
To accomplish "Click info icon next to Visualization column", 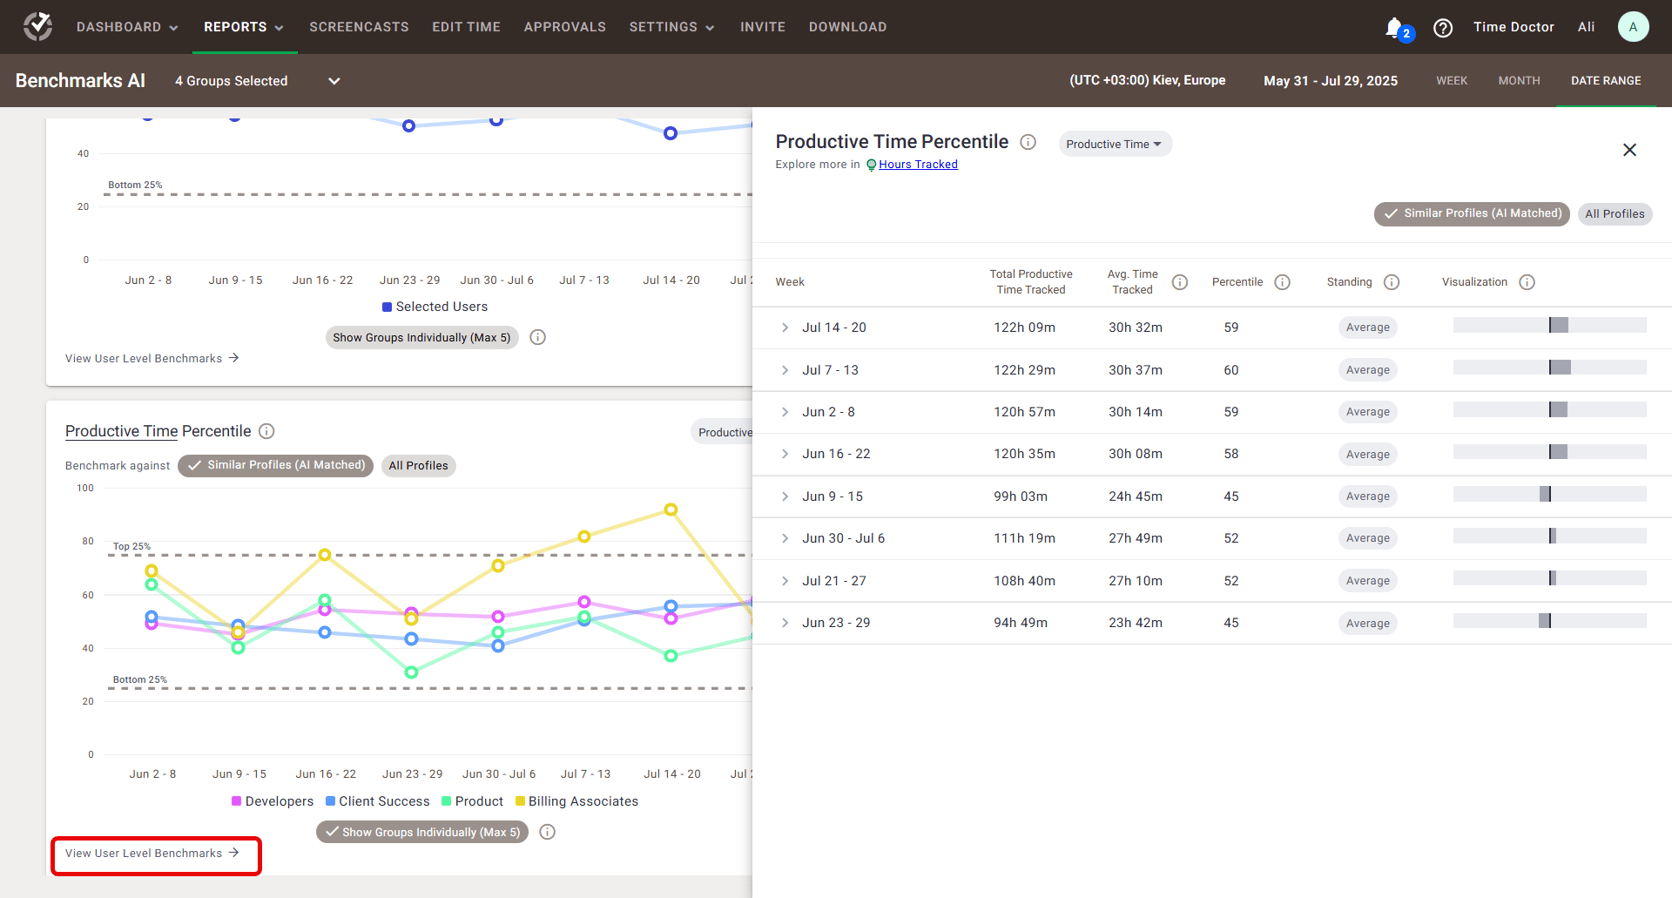I will [x=1526, y=282].
